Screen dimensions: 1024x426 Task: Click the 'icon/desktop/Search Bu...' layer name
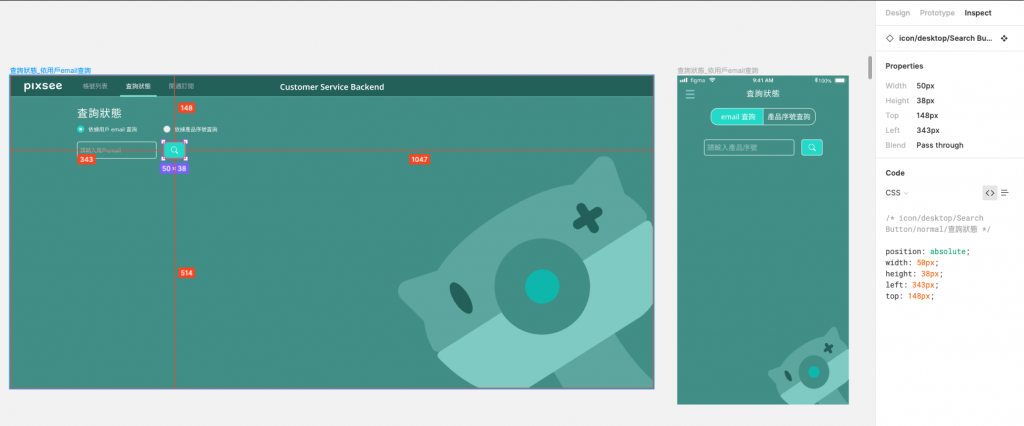946,39
